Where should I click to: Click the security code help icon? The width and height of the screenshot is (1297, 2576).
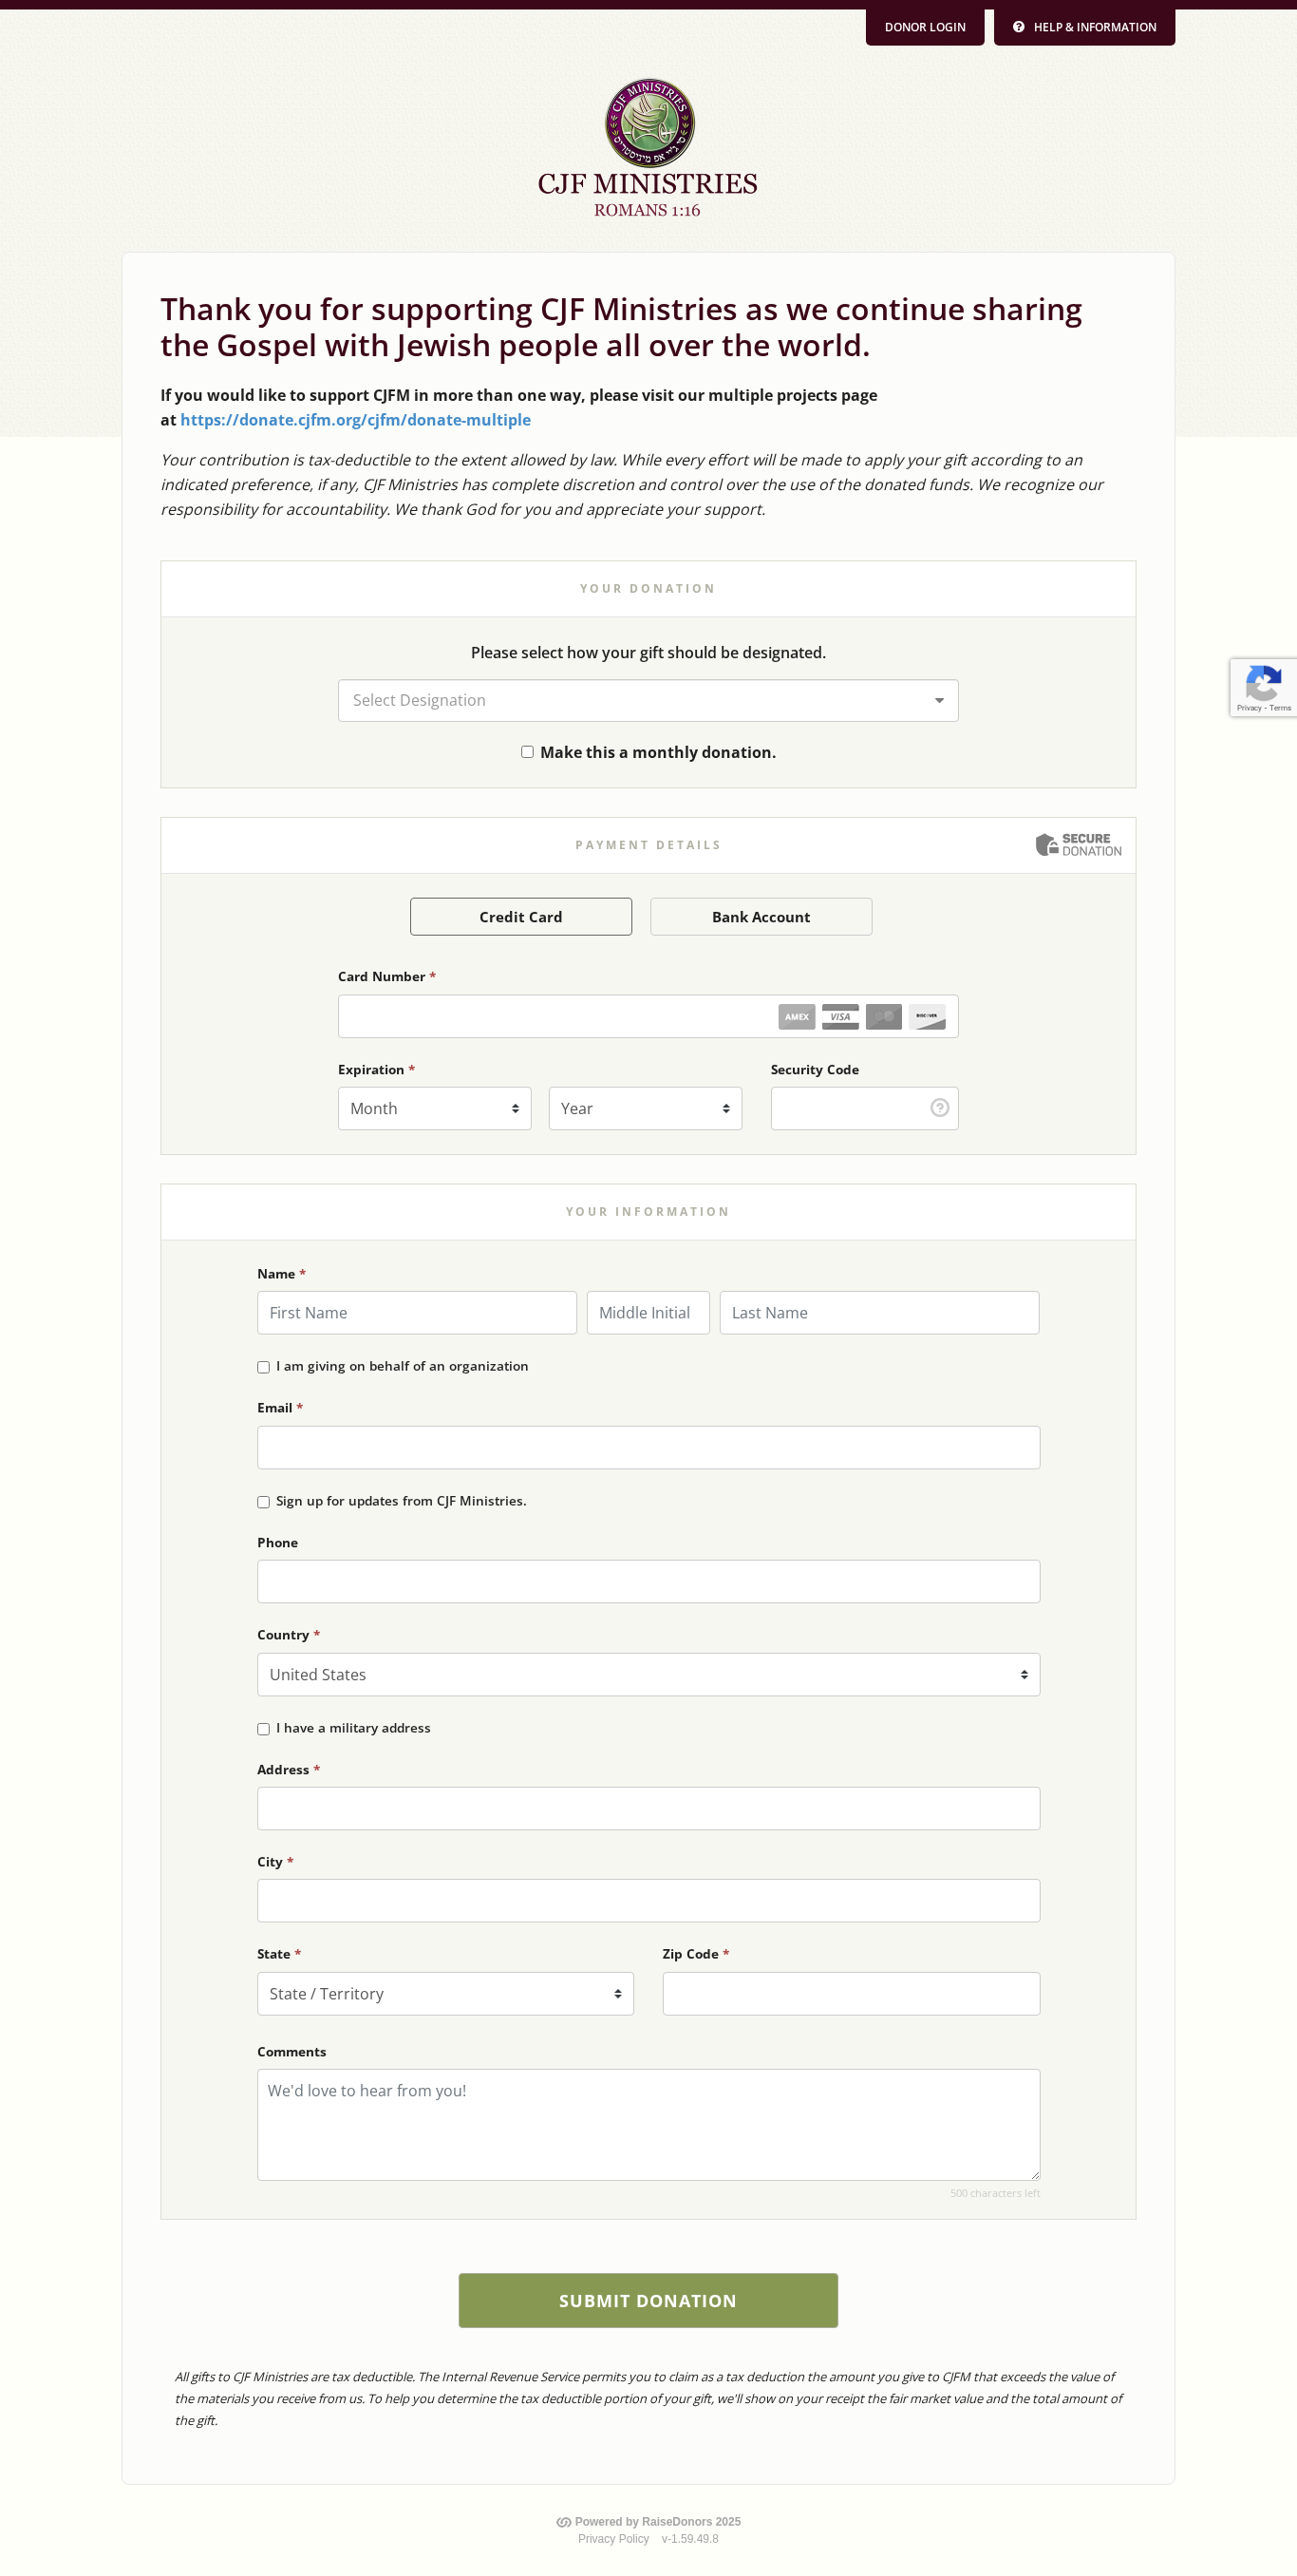click(x=939, y=1107)
